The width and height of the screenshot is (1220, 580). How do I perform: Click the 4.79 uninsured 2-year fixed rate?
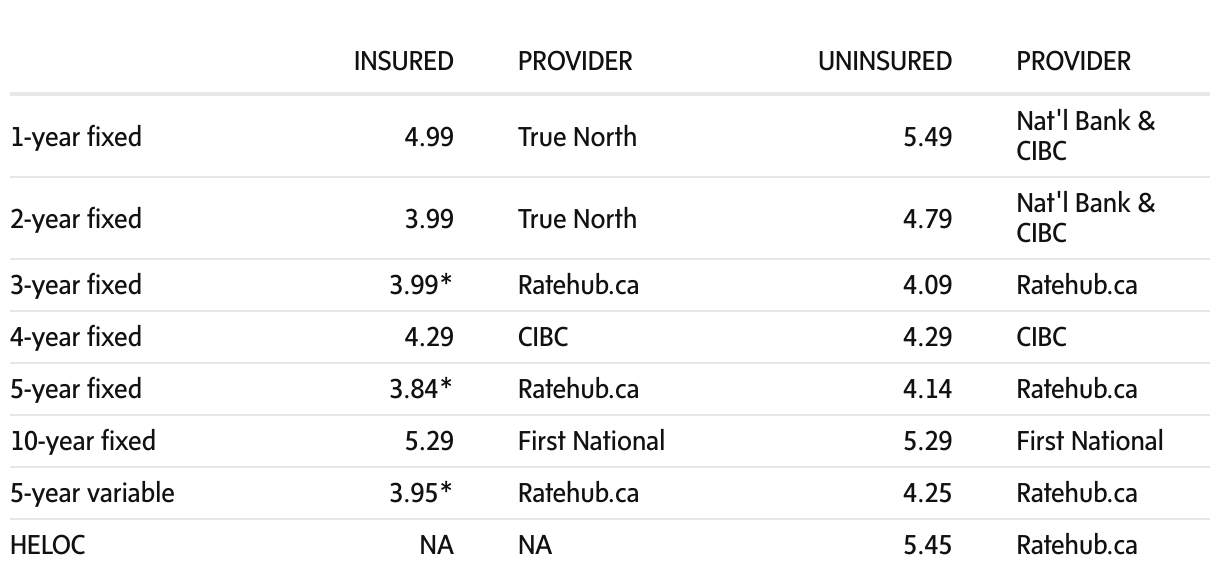pyautogui.click(x=927, y=218)
